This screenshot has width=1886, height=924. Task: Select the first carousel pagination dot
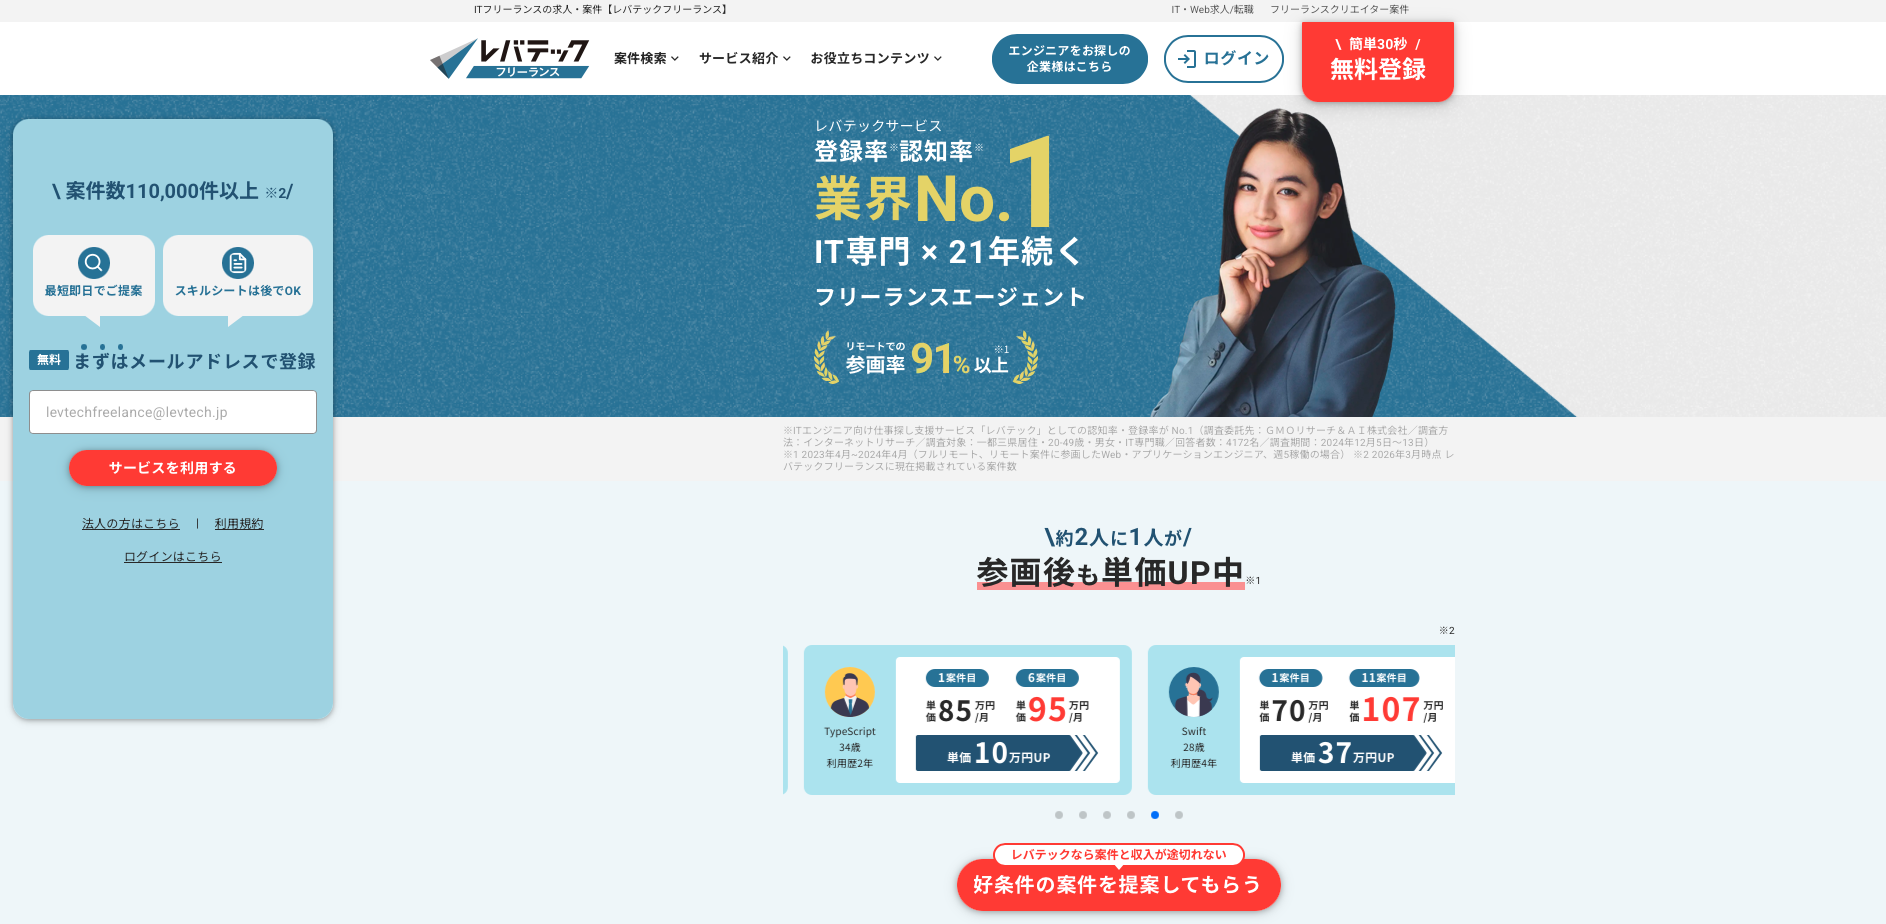click(x=1059, y=815)
